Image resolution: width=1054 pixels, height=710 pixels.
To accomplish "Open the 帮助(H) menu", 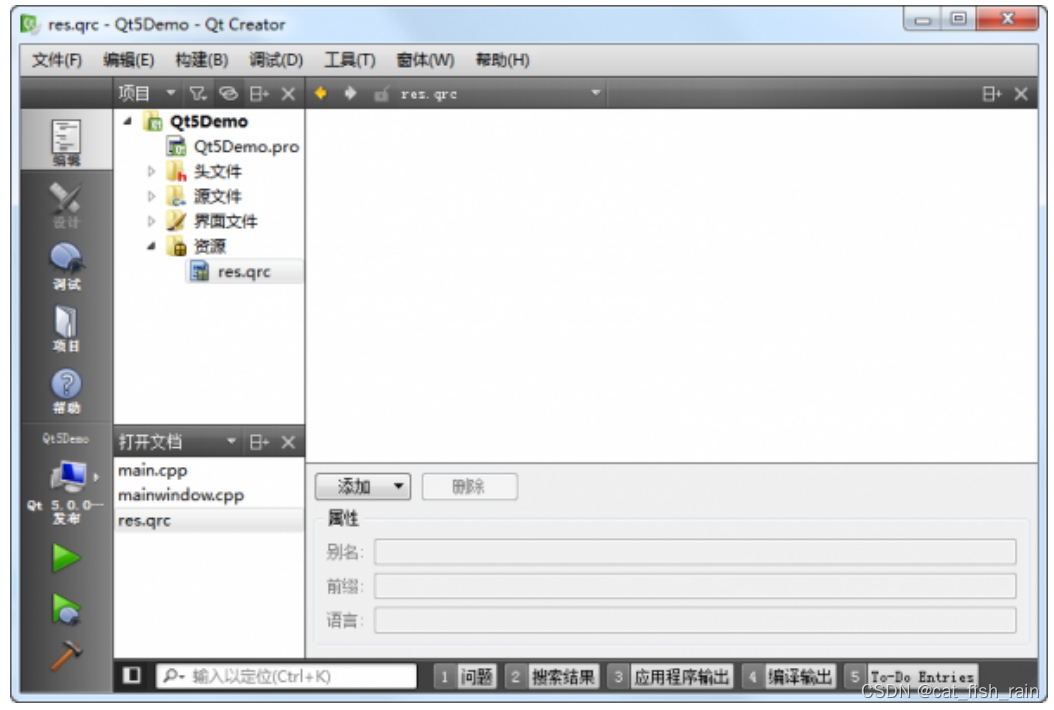I will pyautogui.click(x=503, y=61).
